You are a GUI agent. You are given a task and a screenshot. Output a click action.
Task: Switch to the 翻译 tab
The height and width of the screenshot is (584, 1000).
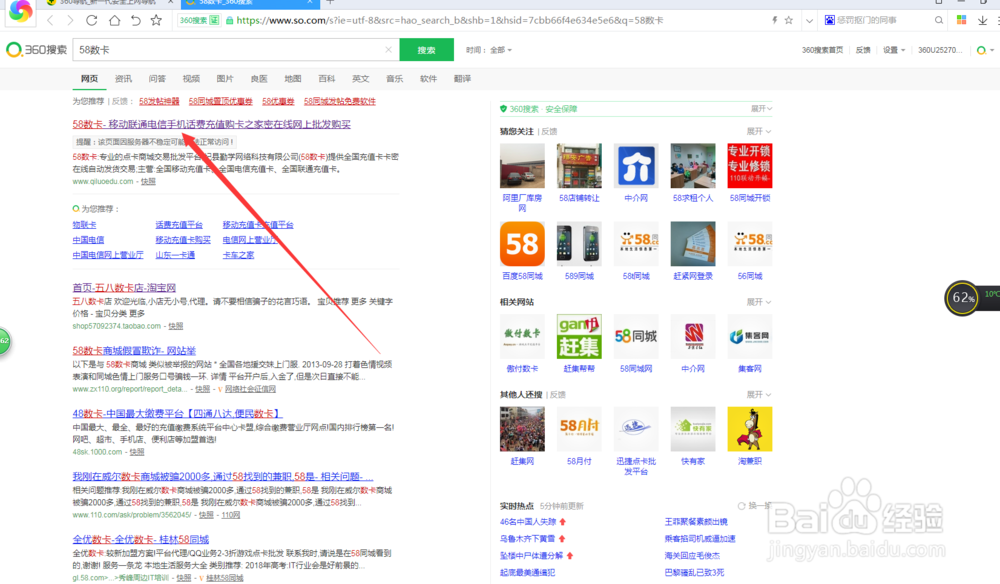(x=462, y=78)
